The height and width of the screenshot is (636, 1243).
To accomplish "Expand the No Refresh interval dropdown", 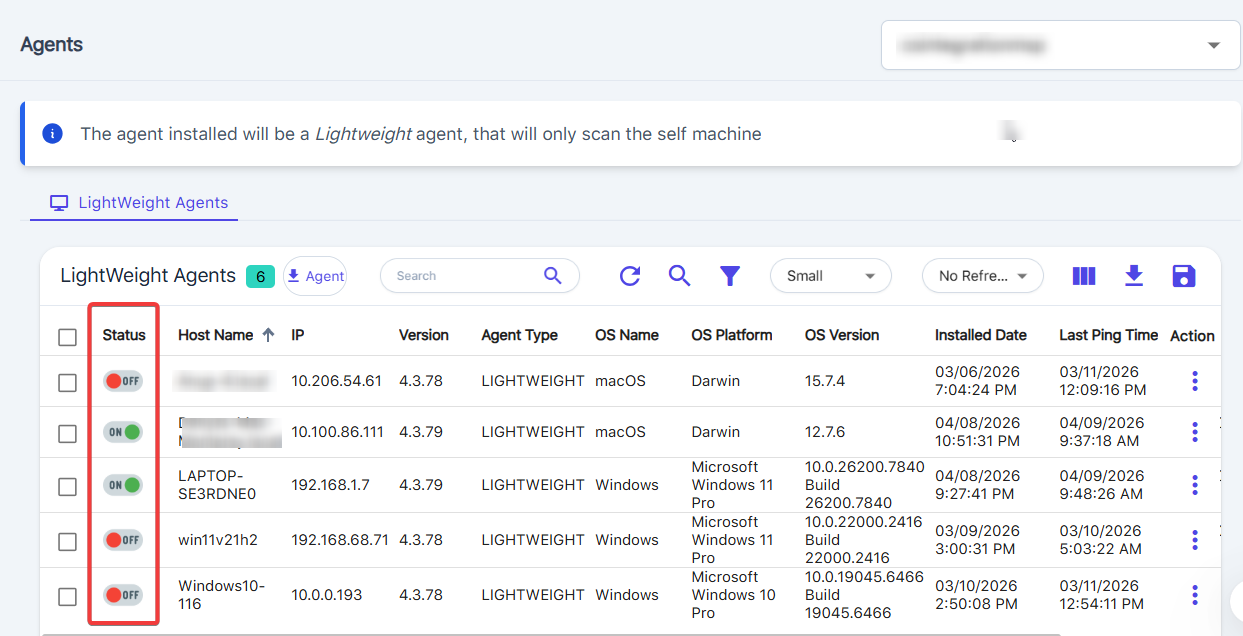I will tap(982, 276).
